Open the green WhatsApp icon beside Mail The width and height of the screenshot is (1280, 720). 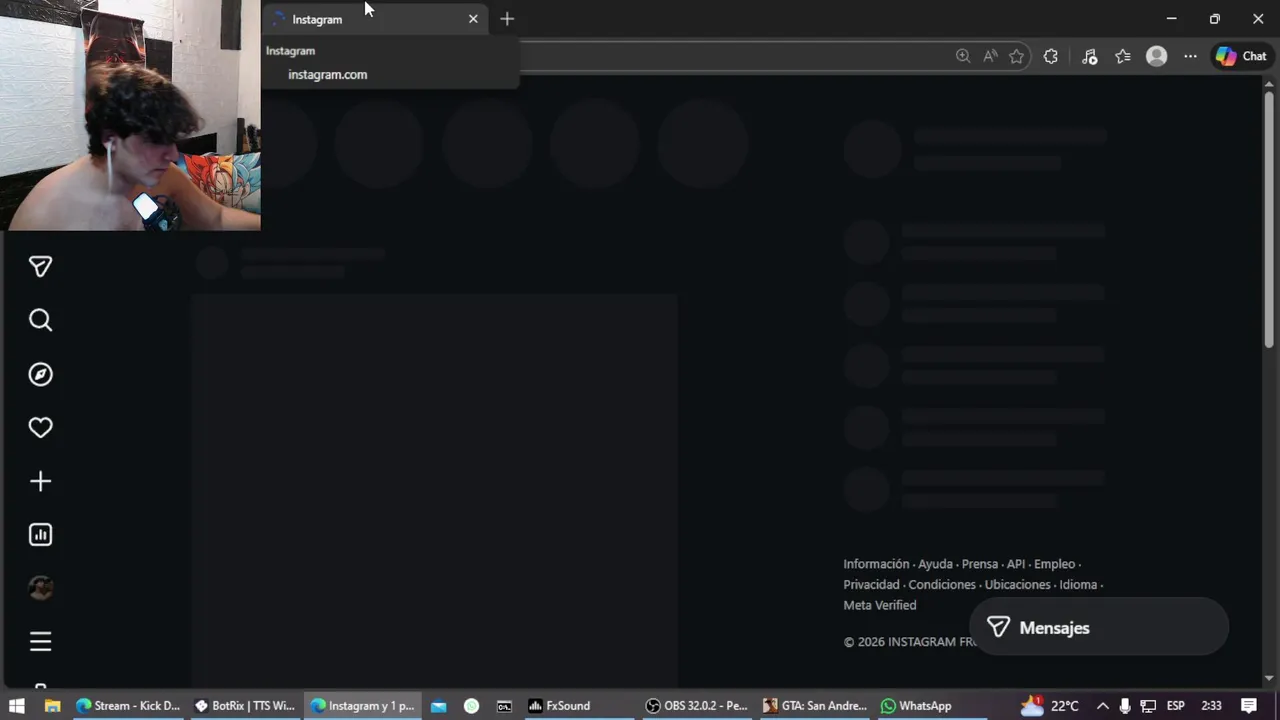[471, 706]
